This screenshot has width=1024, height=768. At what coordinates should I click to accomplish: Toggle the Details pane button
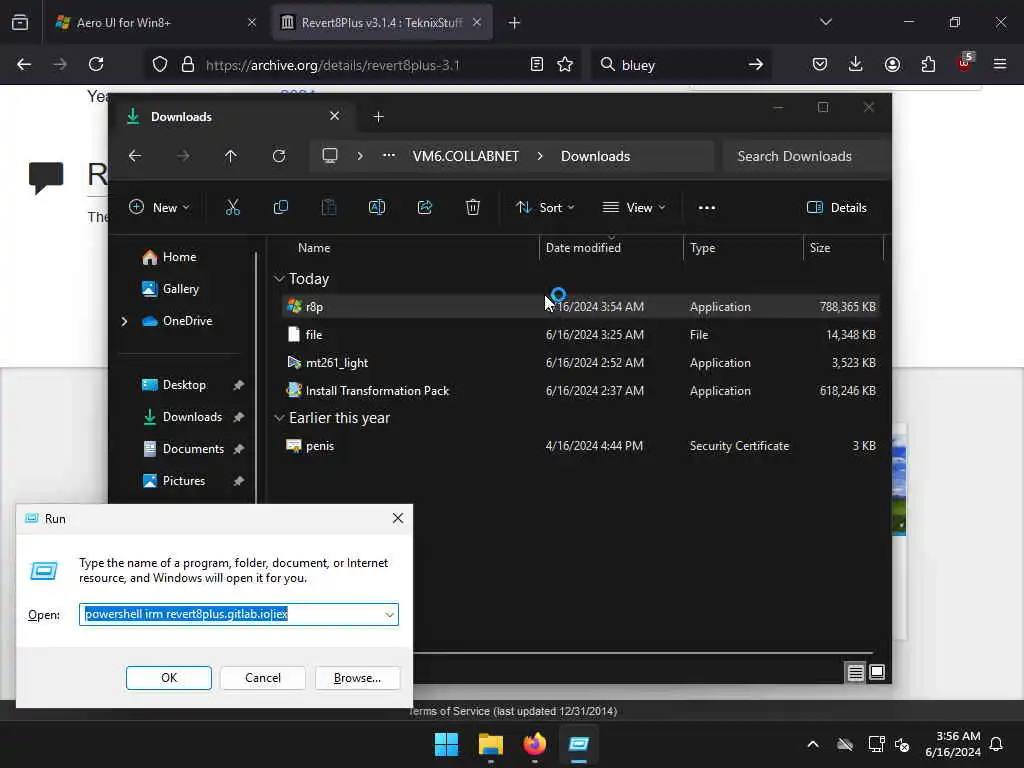[837, 208]
